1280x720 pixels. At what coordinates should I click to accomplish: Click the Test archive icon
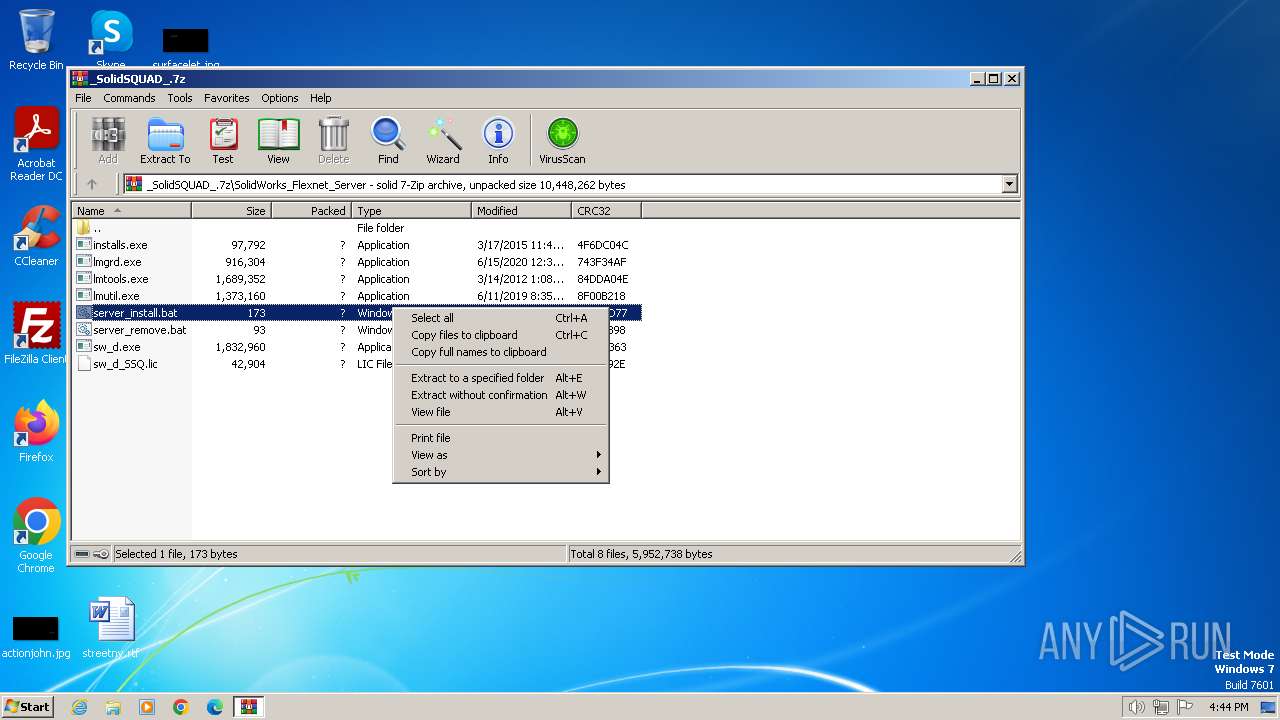pyautogui.click(x=223, y=140)
